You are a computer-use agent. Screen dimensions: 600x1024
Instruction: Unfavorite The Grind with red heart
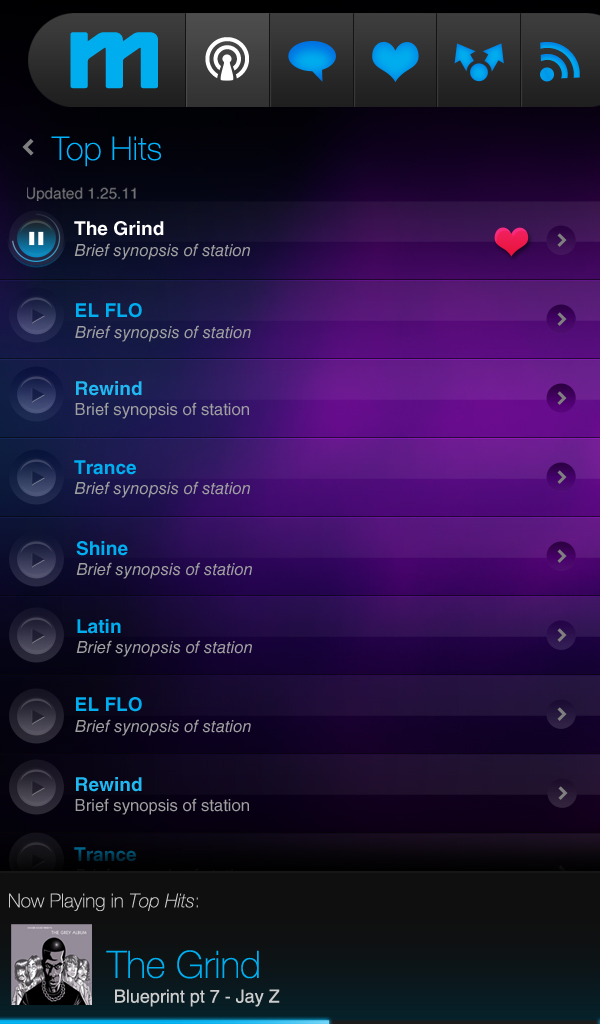(511, 240)
